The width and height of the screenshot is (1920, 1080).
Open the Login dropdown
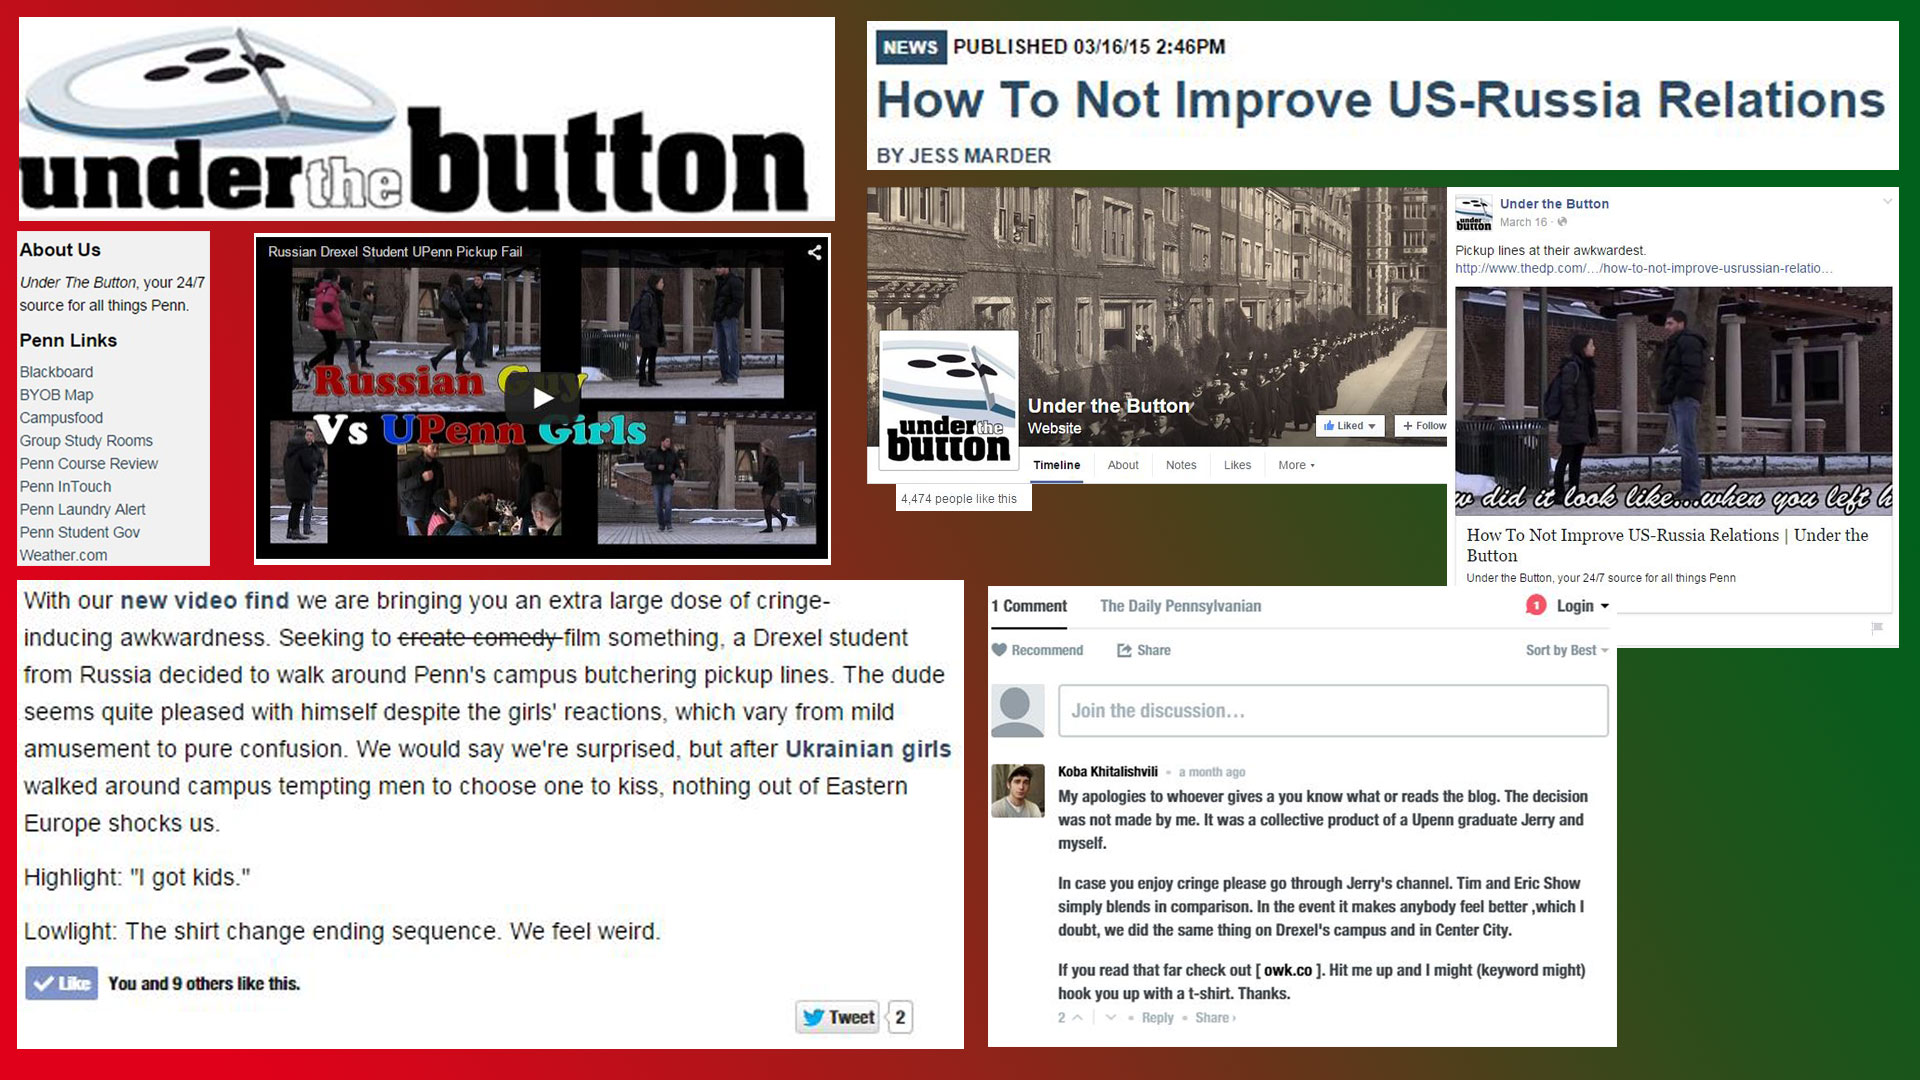1582,606
